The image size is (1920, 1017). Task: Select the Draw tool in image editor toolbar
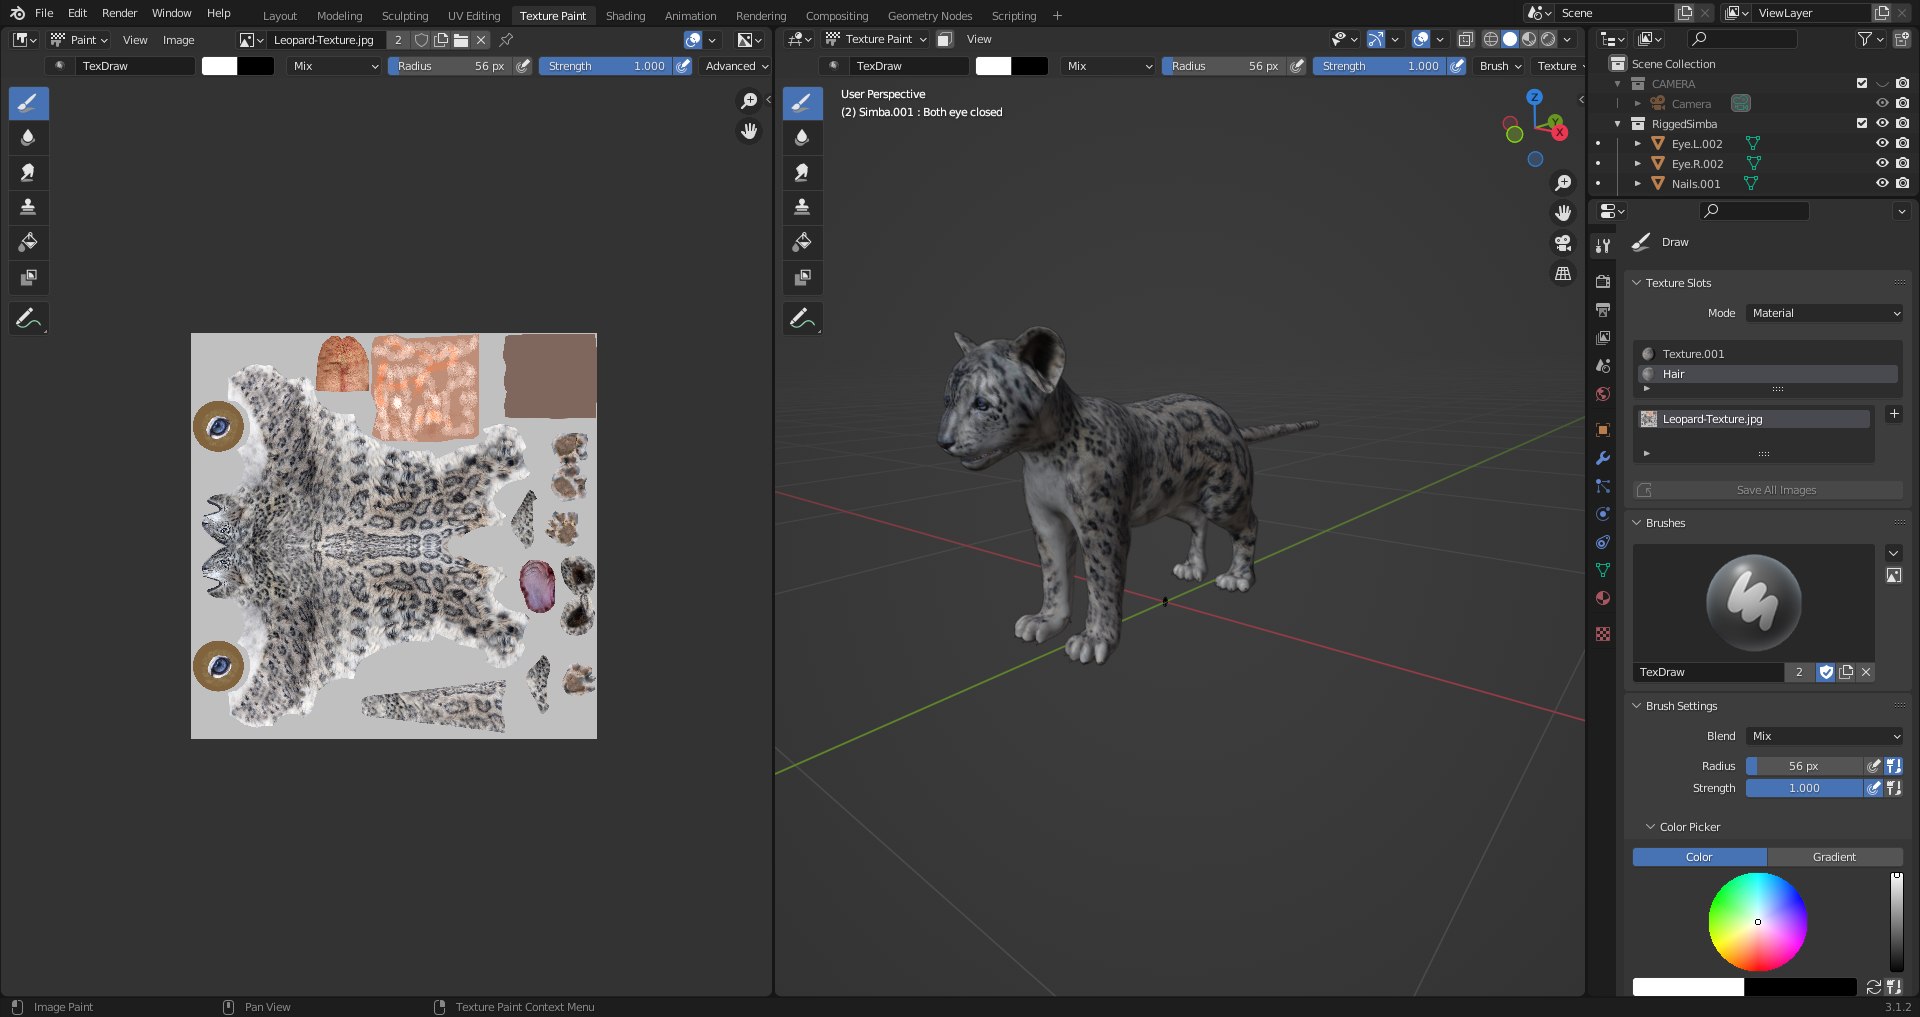[28, 103]
